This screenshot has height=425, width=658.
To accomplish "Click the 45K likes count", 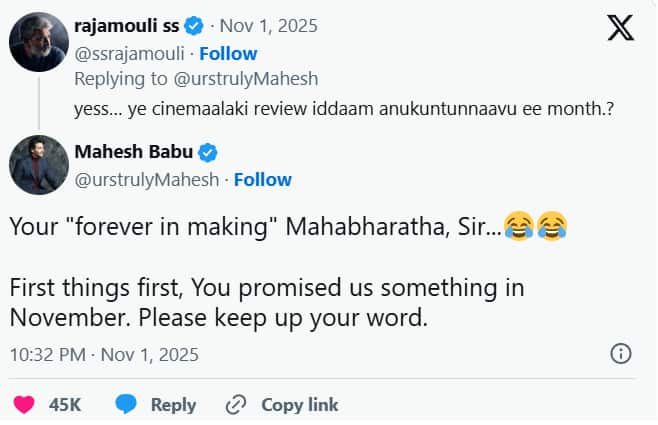I will [65, 404].
